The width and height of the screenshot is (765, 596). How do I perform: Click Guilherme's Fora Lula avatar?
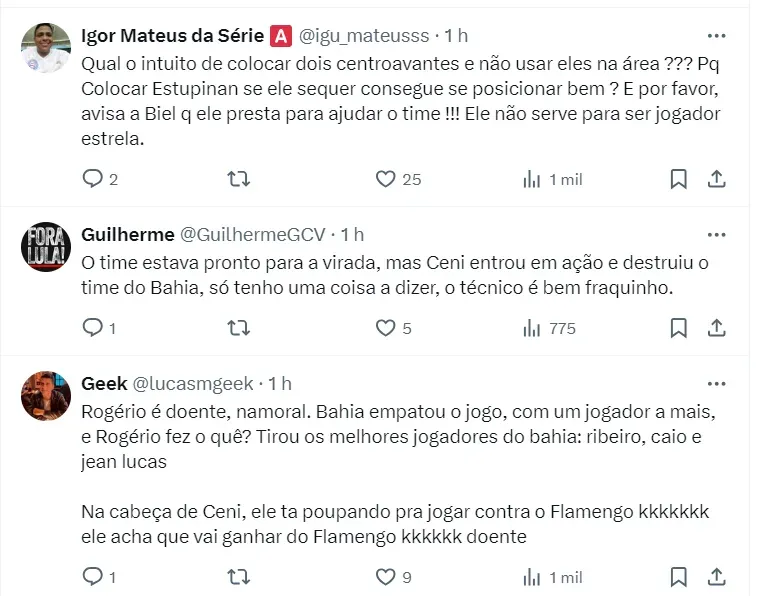[46, 247]
